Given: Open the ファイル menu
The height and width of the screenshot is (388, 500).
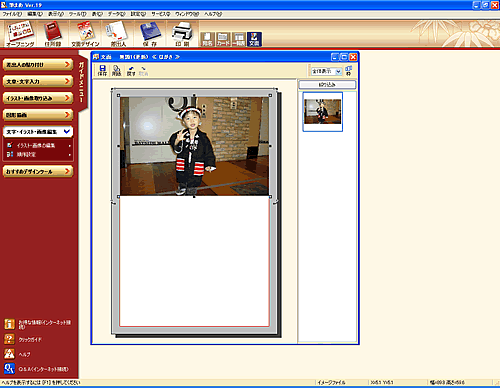Looking at the screenshot, I should point(12,14).
